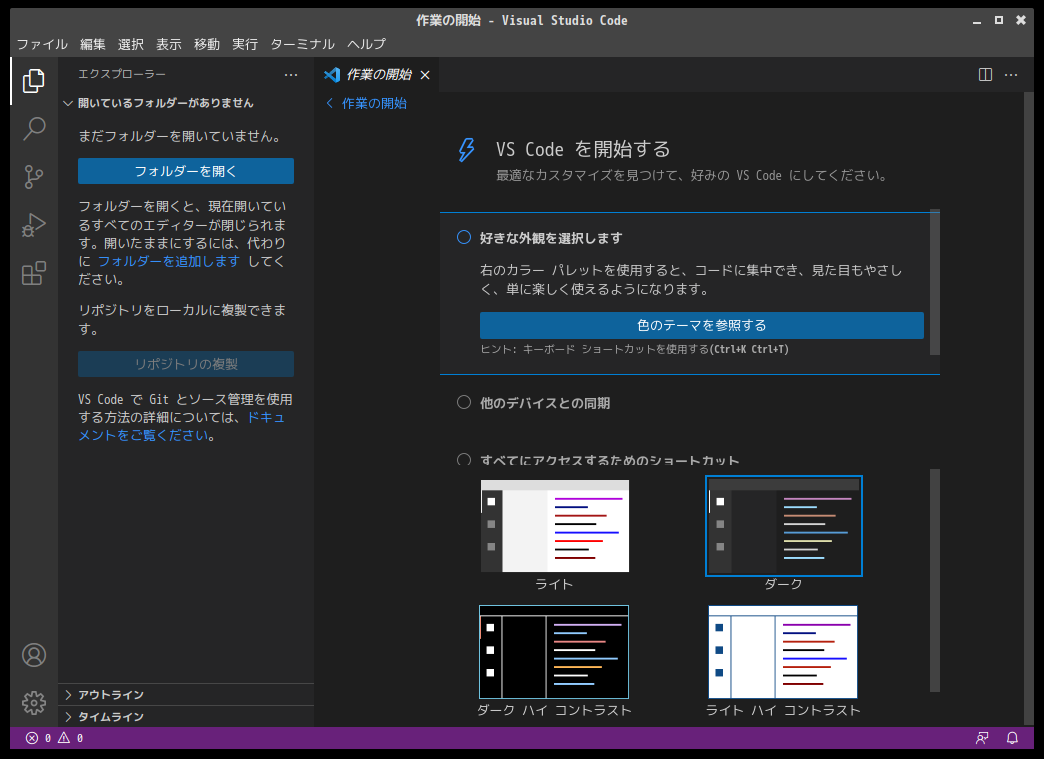1044x759 pixels.
Task: Click the 色のテーマを参照する button
Action: tap(702, 326)
